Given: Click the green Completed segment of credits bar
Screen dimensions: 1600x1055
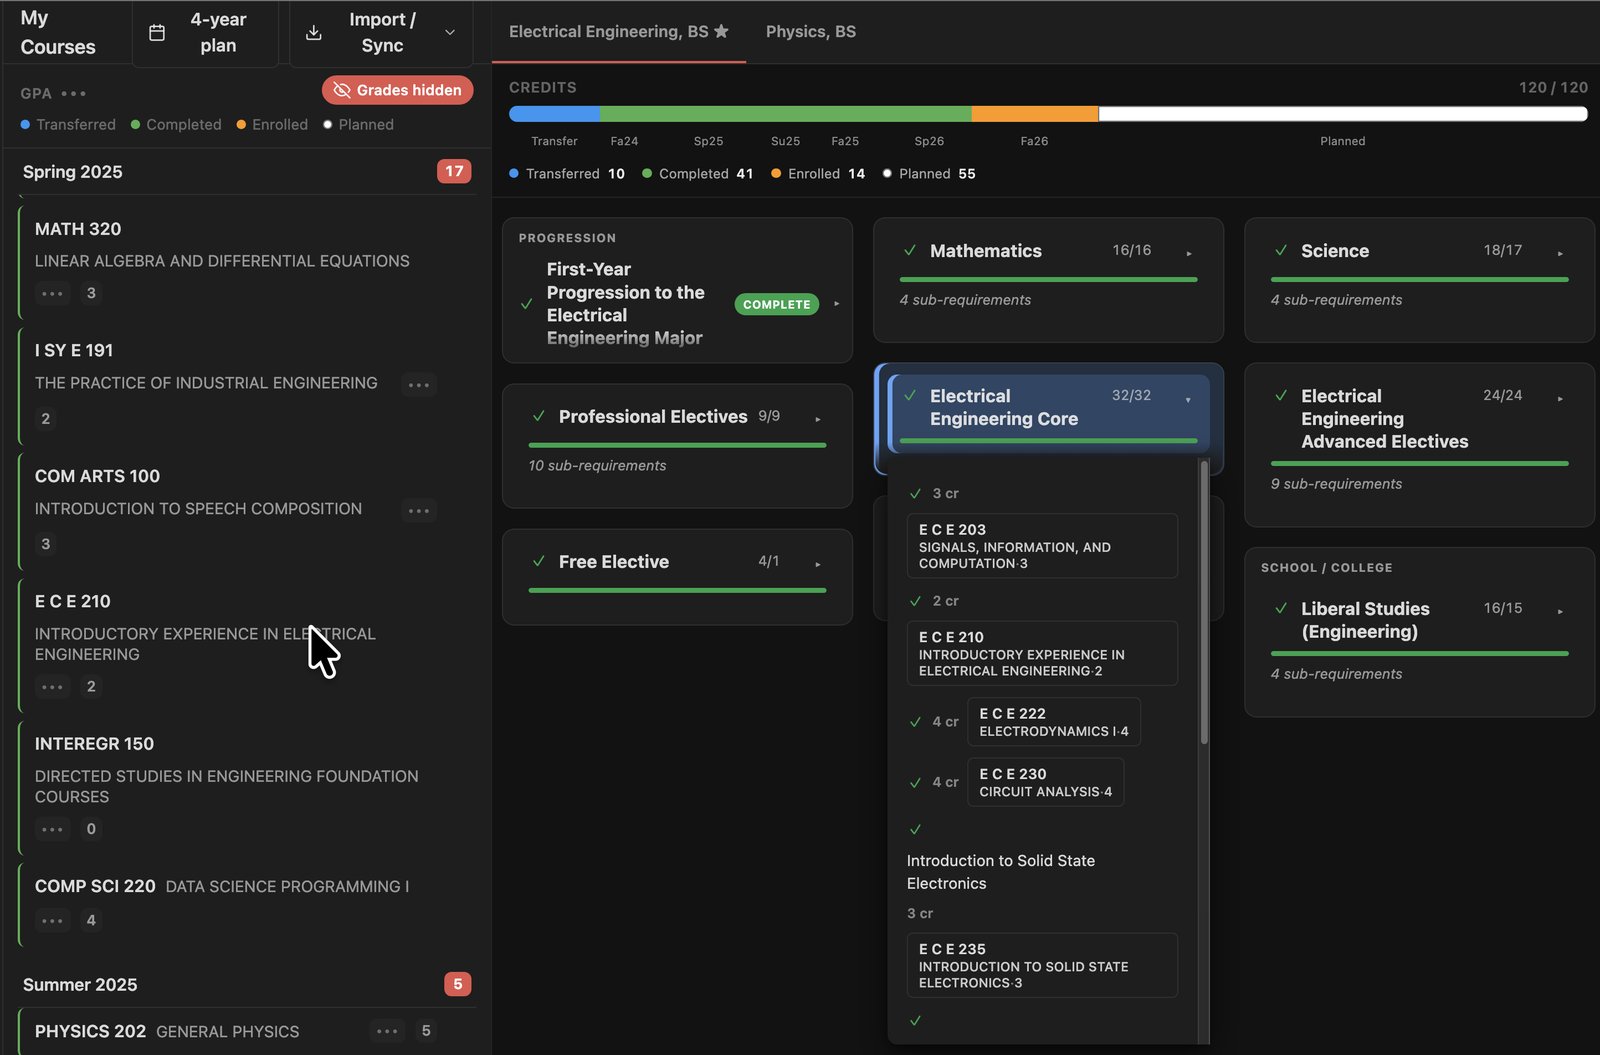Looking at the screenshot, I should click(x=786, y=114).
